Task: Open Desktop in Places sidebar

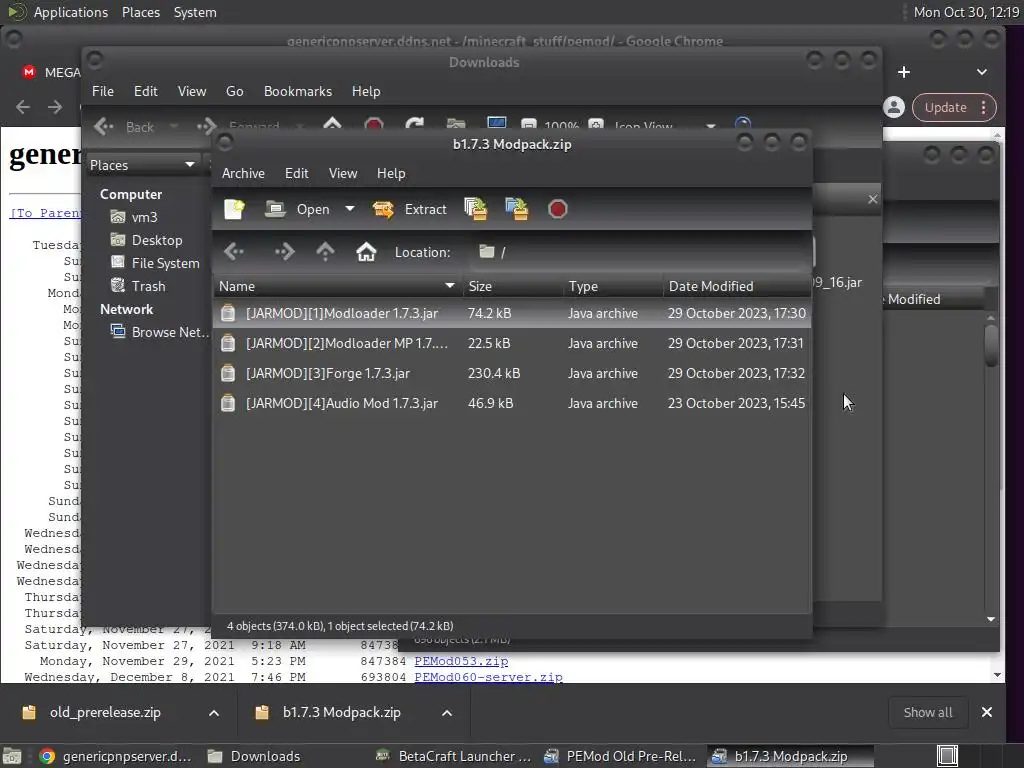Action: point(147,240)
